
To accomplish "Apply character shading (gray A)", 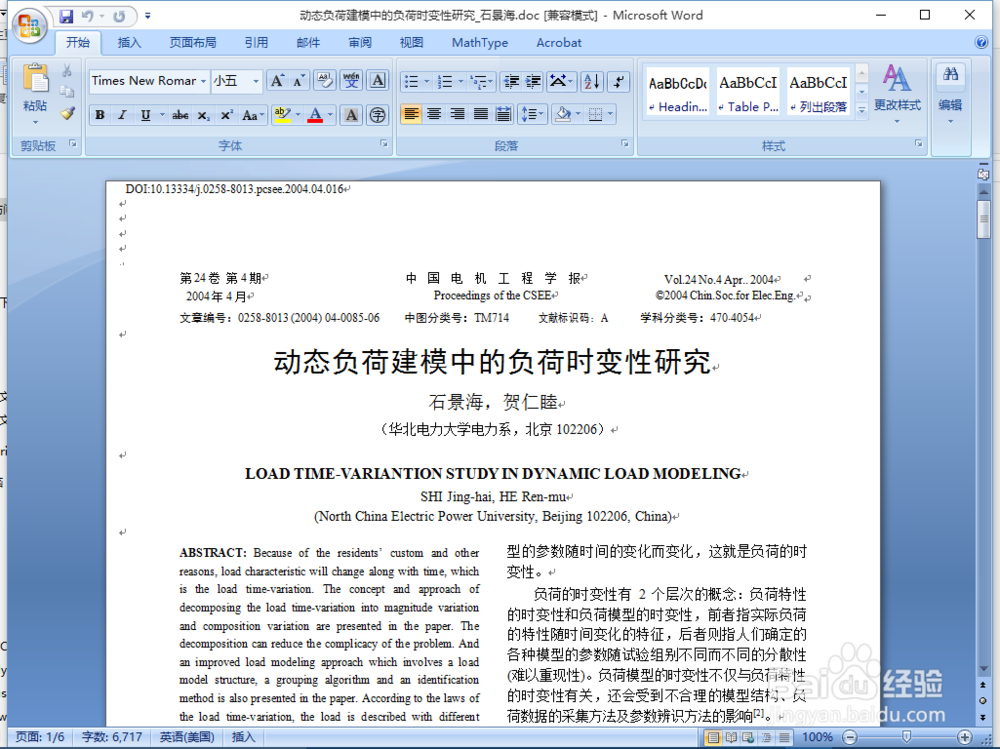I will (351, 115).
